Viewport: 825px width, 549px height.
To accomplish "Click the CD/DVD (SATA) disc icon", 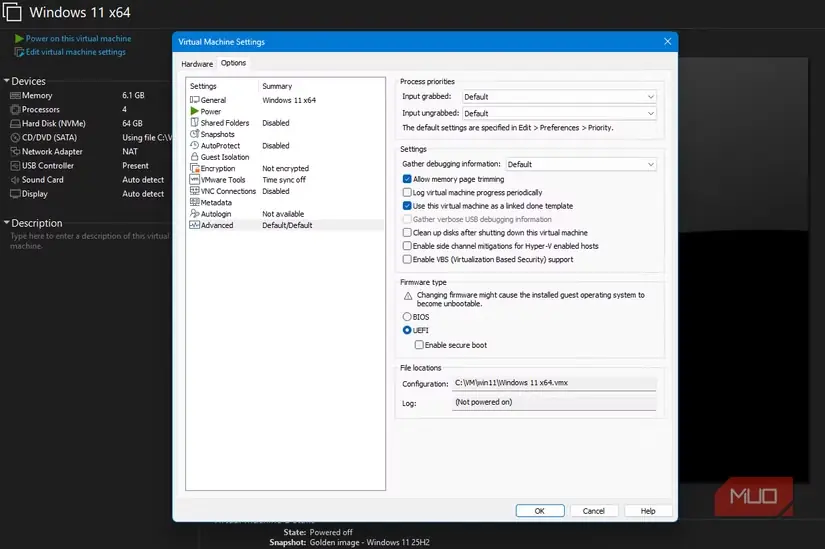I will click(x=15, y=137).
